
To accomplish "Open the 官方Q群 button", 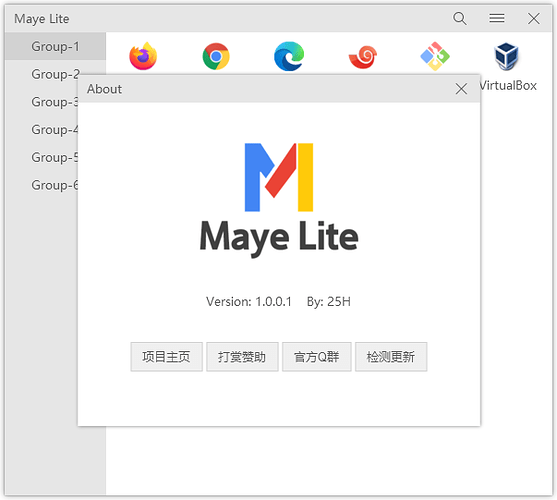I will click(317, 357).
